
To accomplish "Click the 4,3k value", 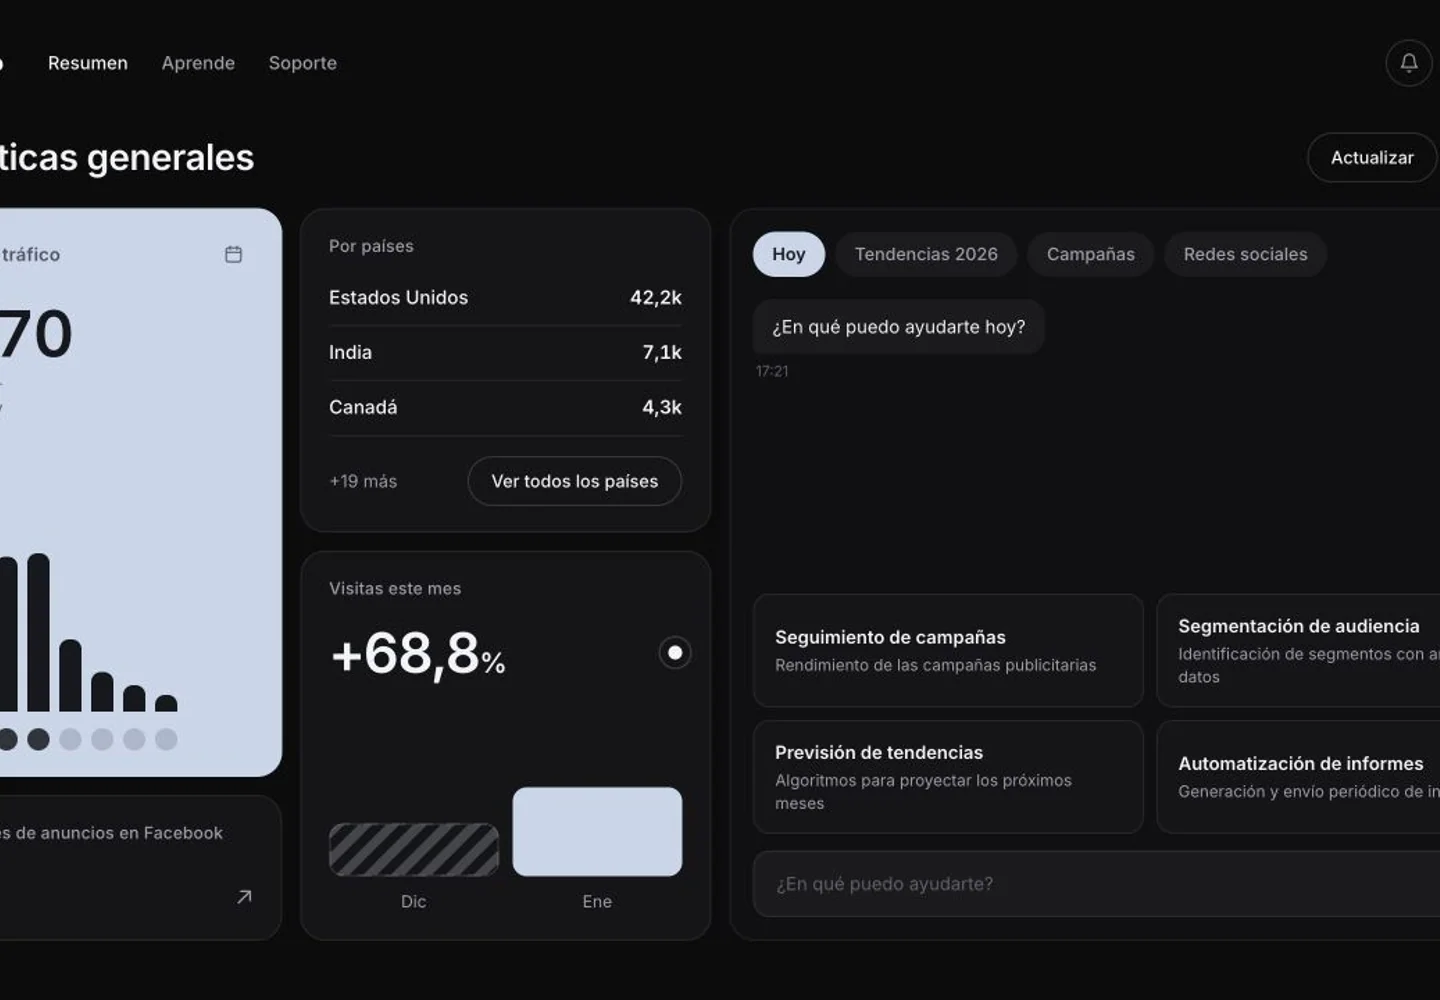I will [x=662, y=408].
